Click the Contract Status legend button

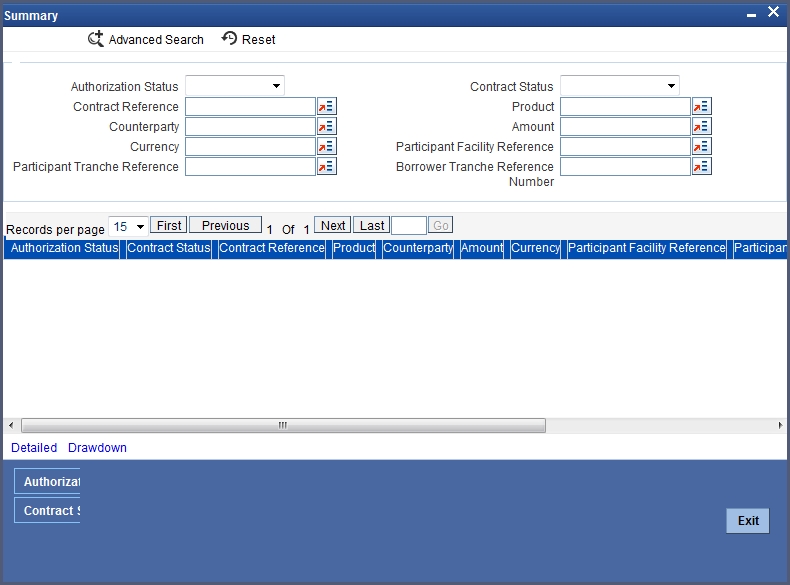pos(47,510)
